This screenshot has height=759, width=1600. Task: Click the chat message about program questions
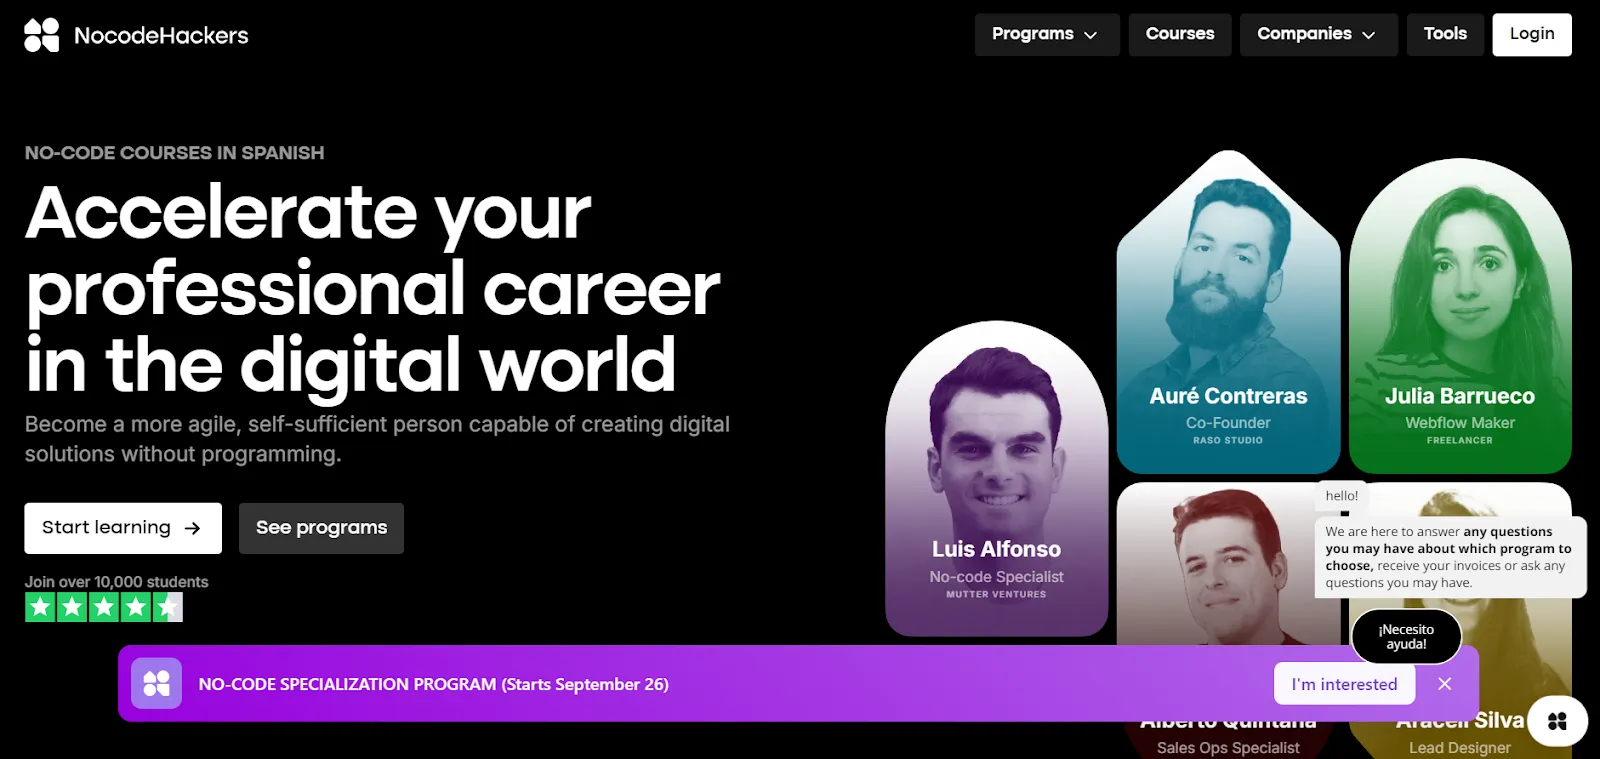1450,557
